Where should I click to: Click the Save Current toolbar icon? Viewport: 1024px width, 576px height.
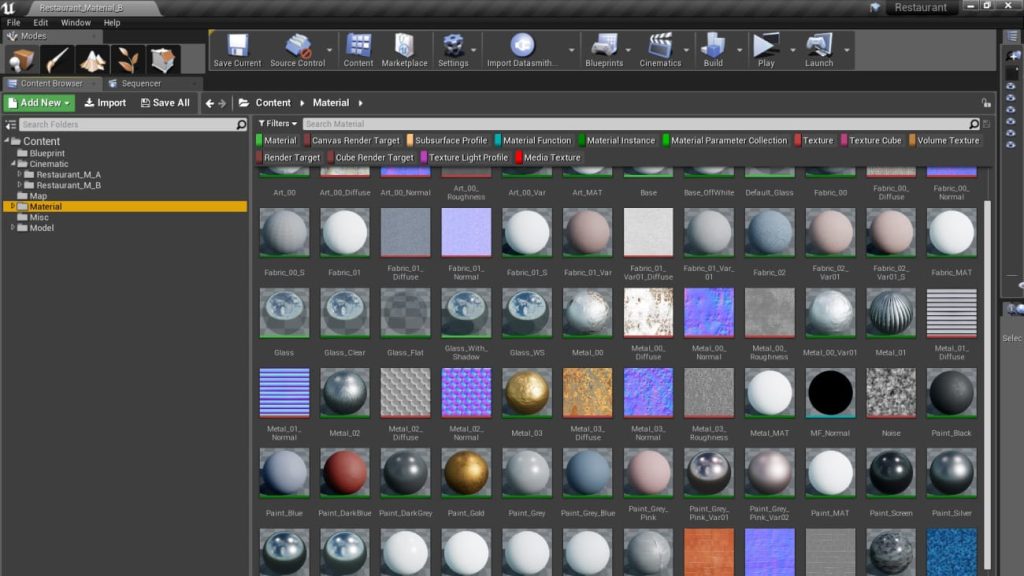pos(237,47)
